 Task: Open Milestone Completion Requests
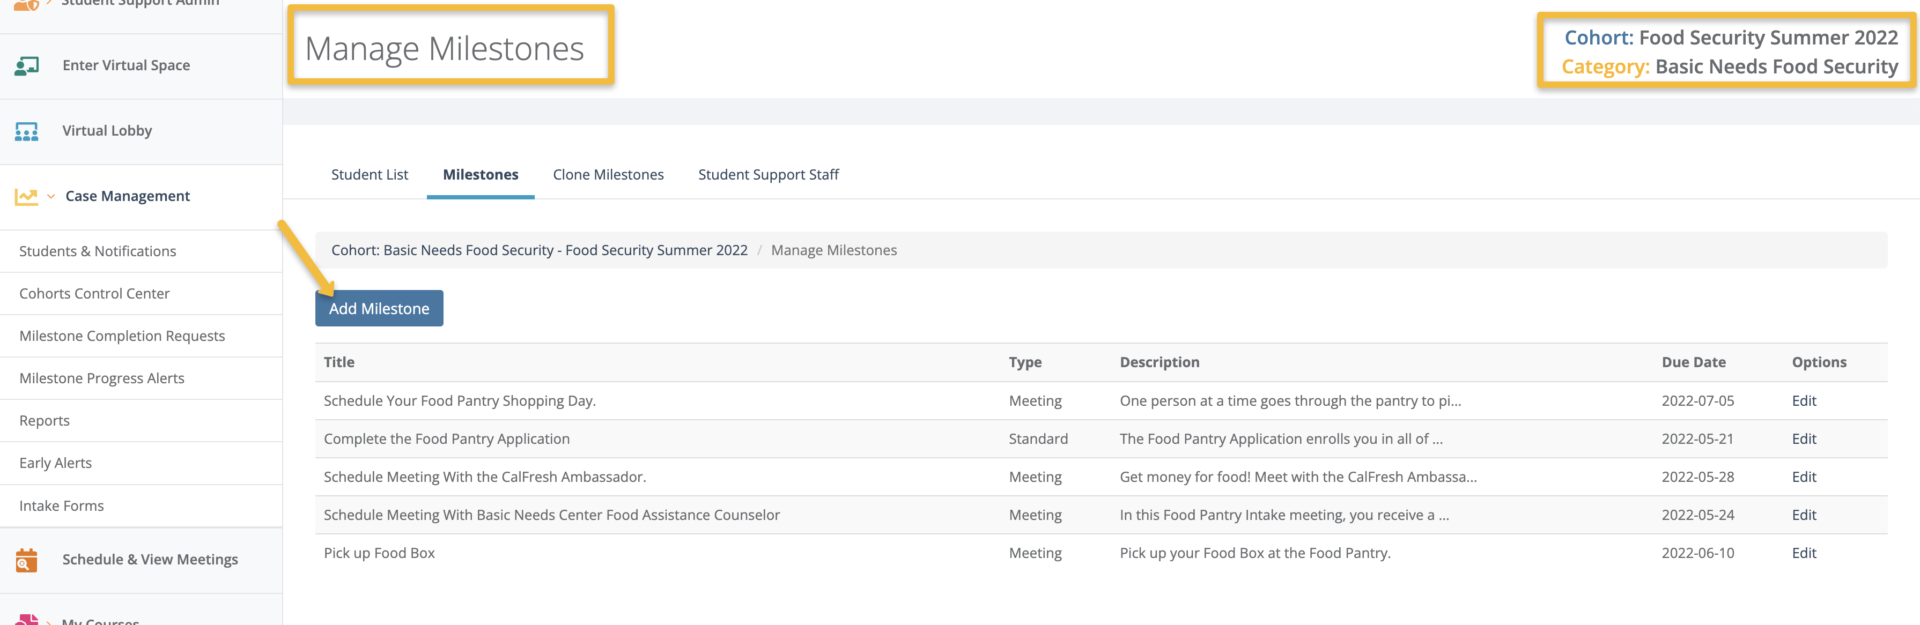(122, 336)
